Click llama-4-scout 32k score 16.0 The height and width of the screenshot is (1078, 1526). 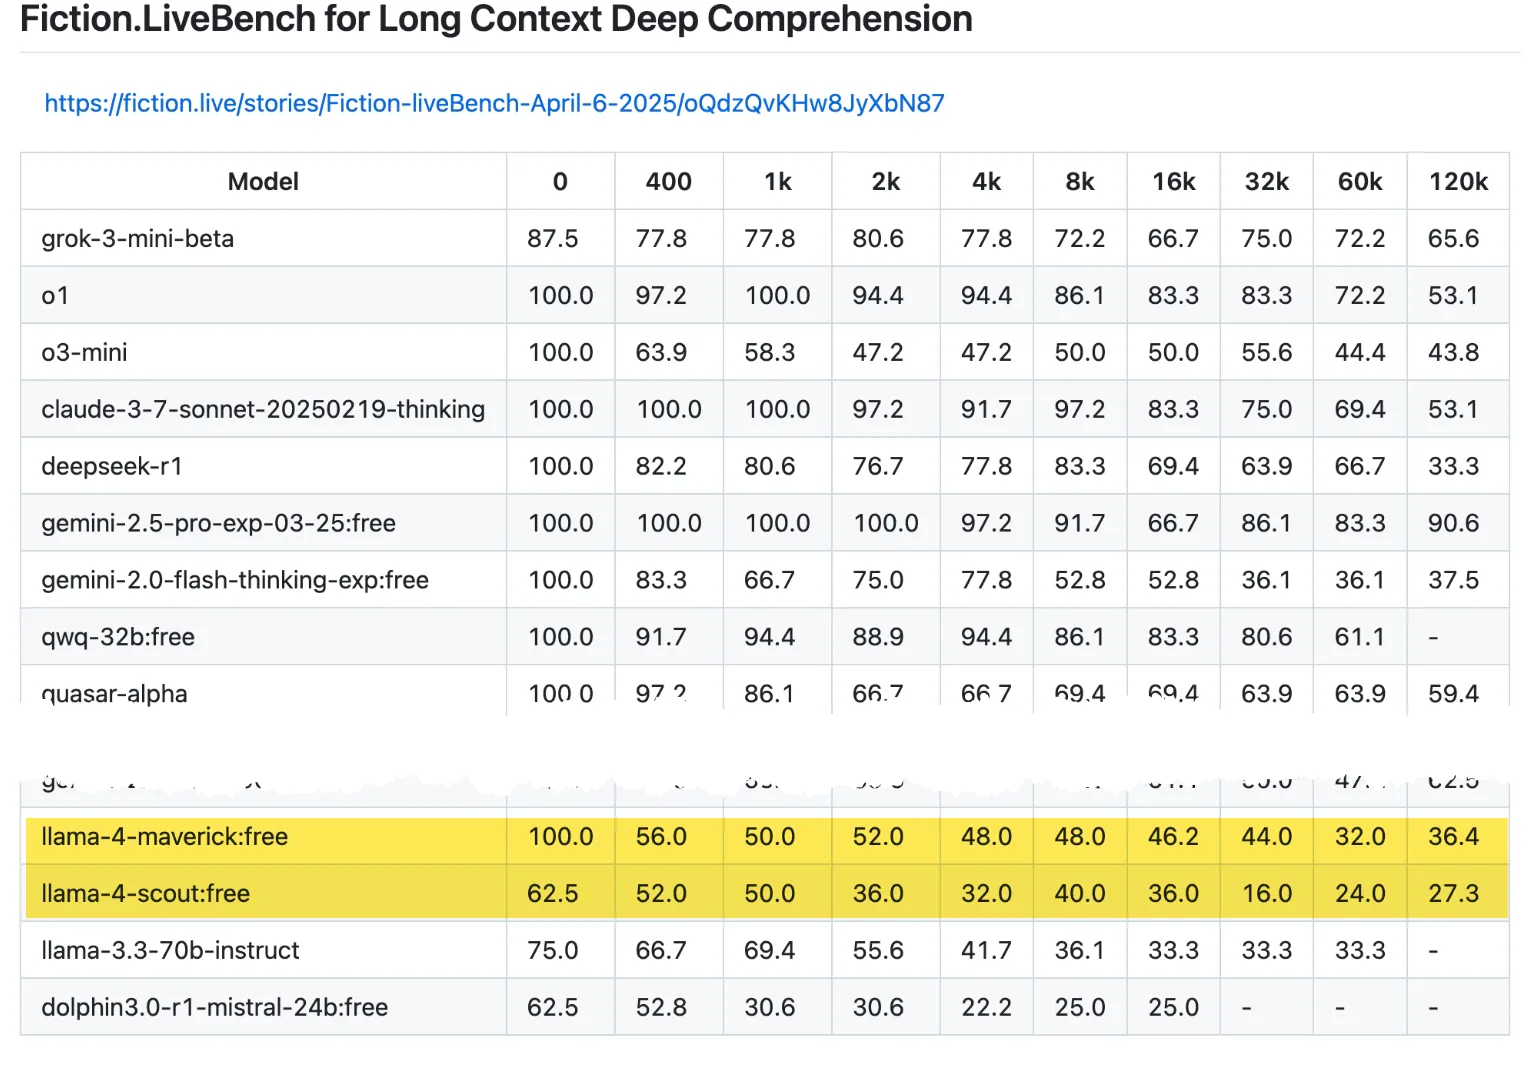point(1266,893)
